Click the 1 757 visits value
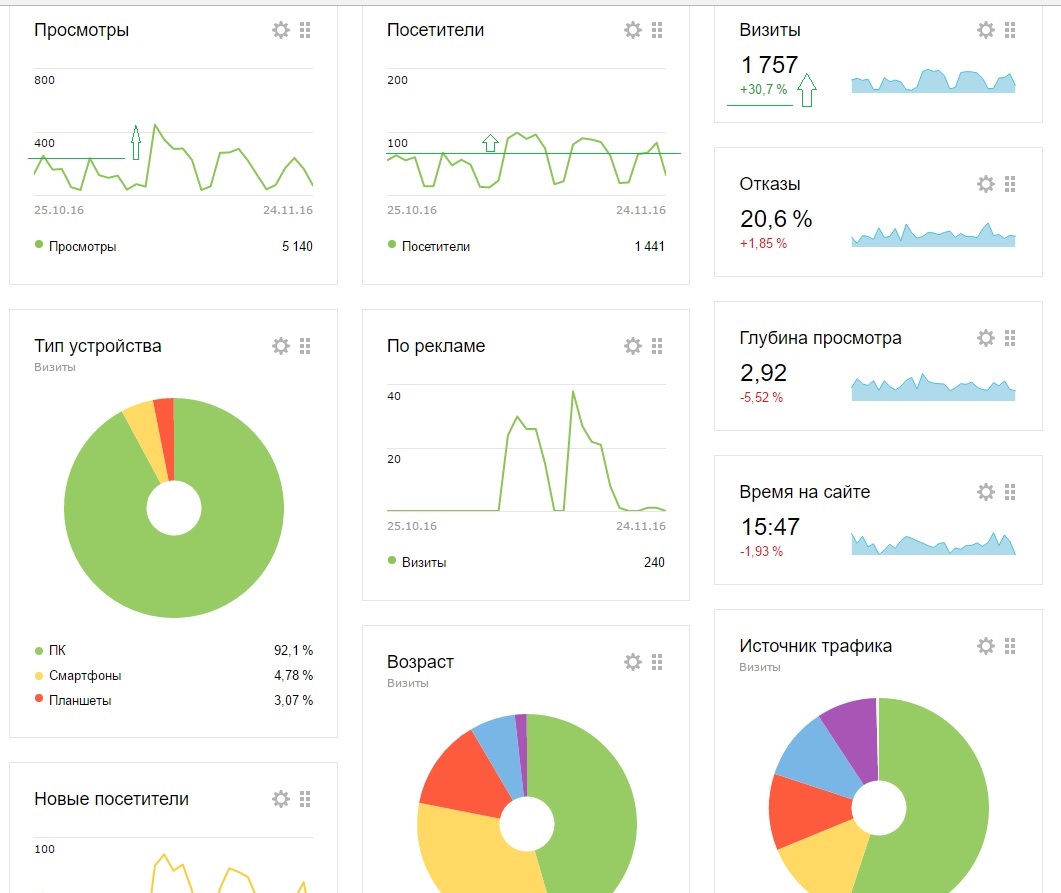1061x893 pixels. pos(769,66)
